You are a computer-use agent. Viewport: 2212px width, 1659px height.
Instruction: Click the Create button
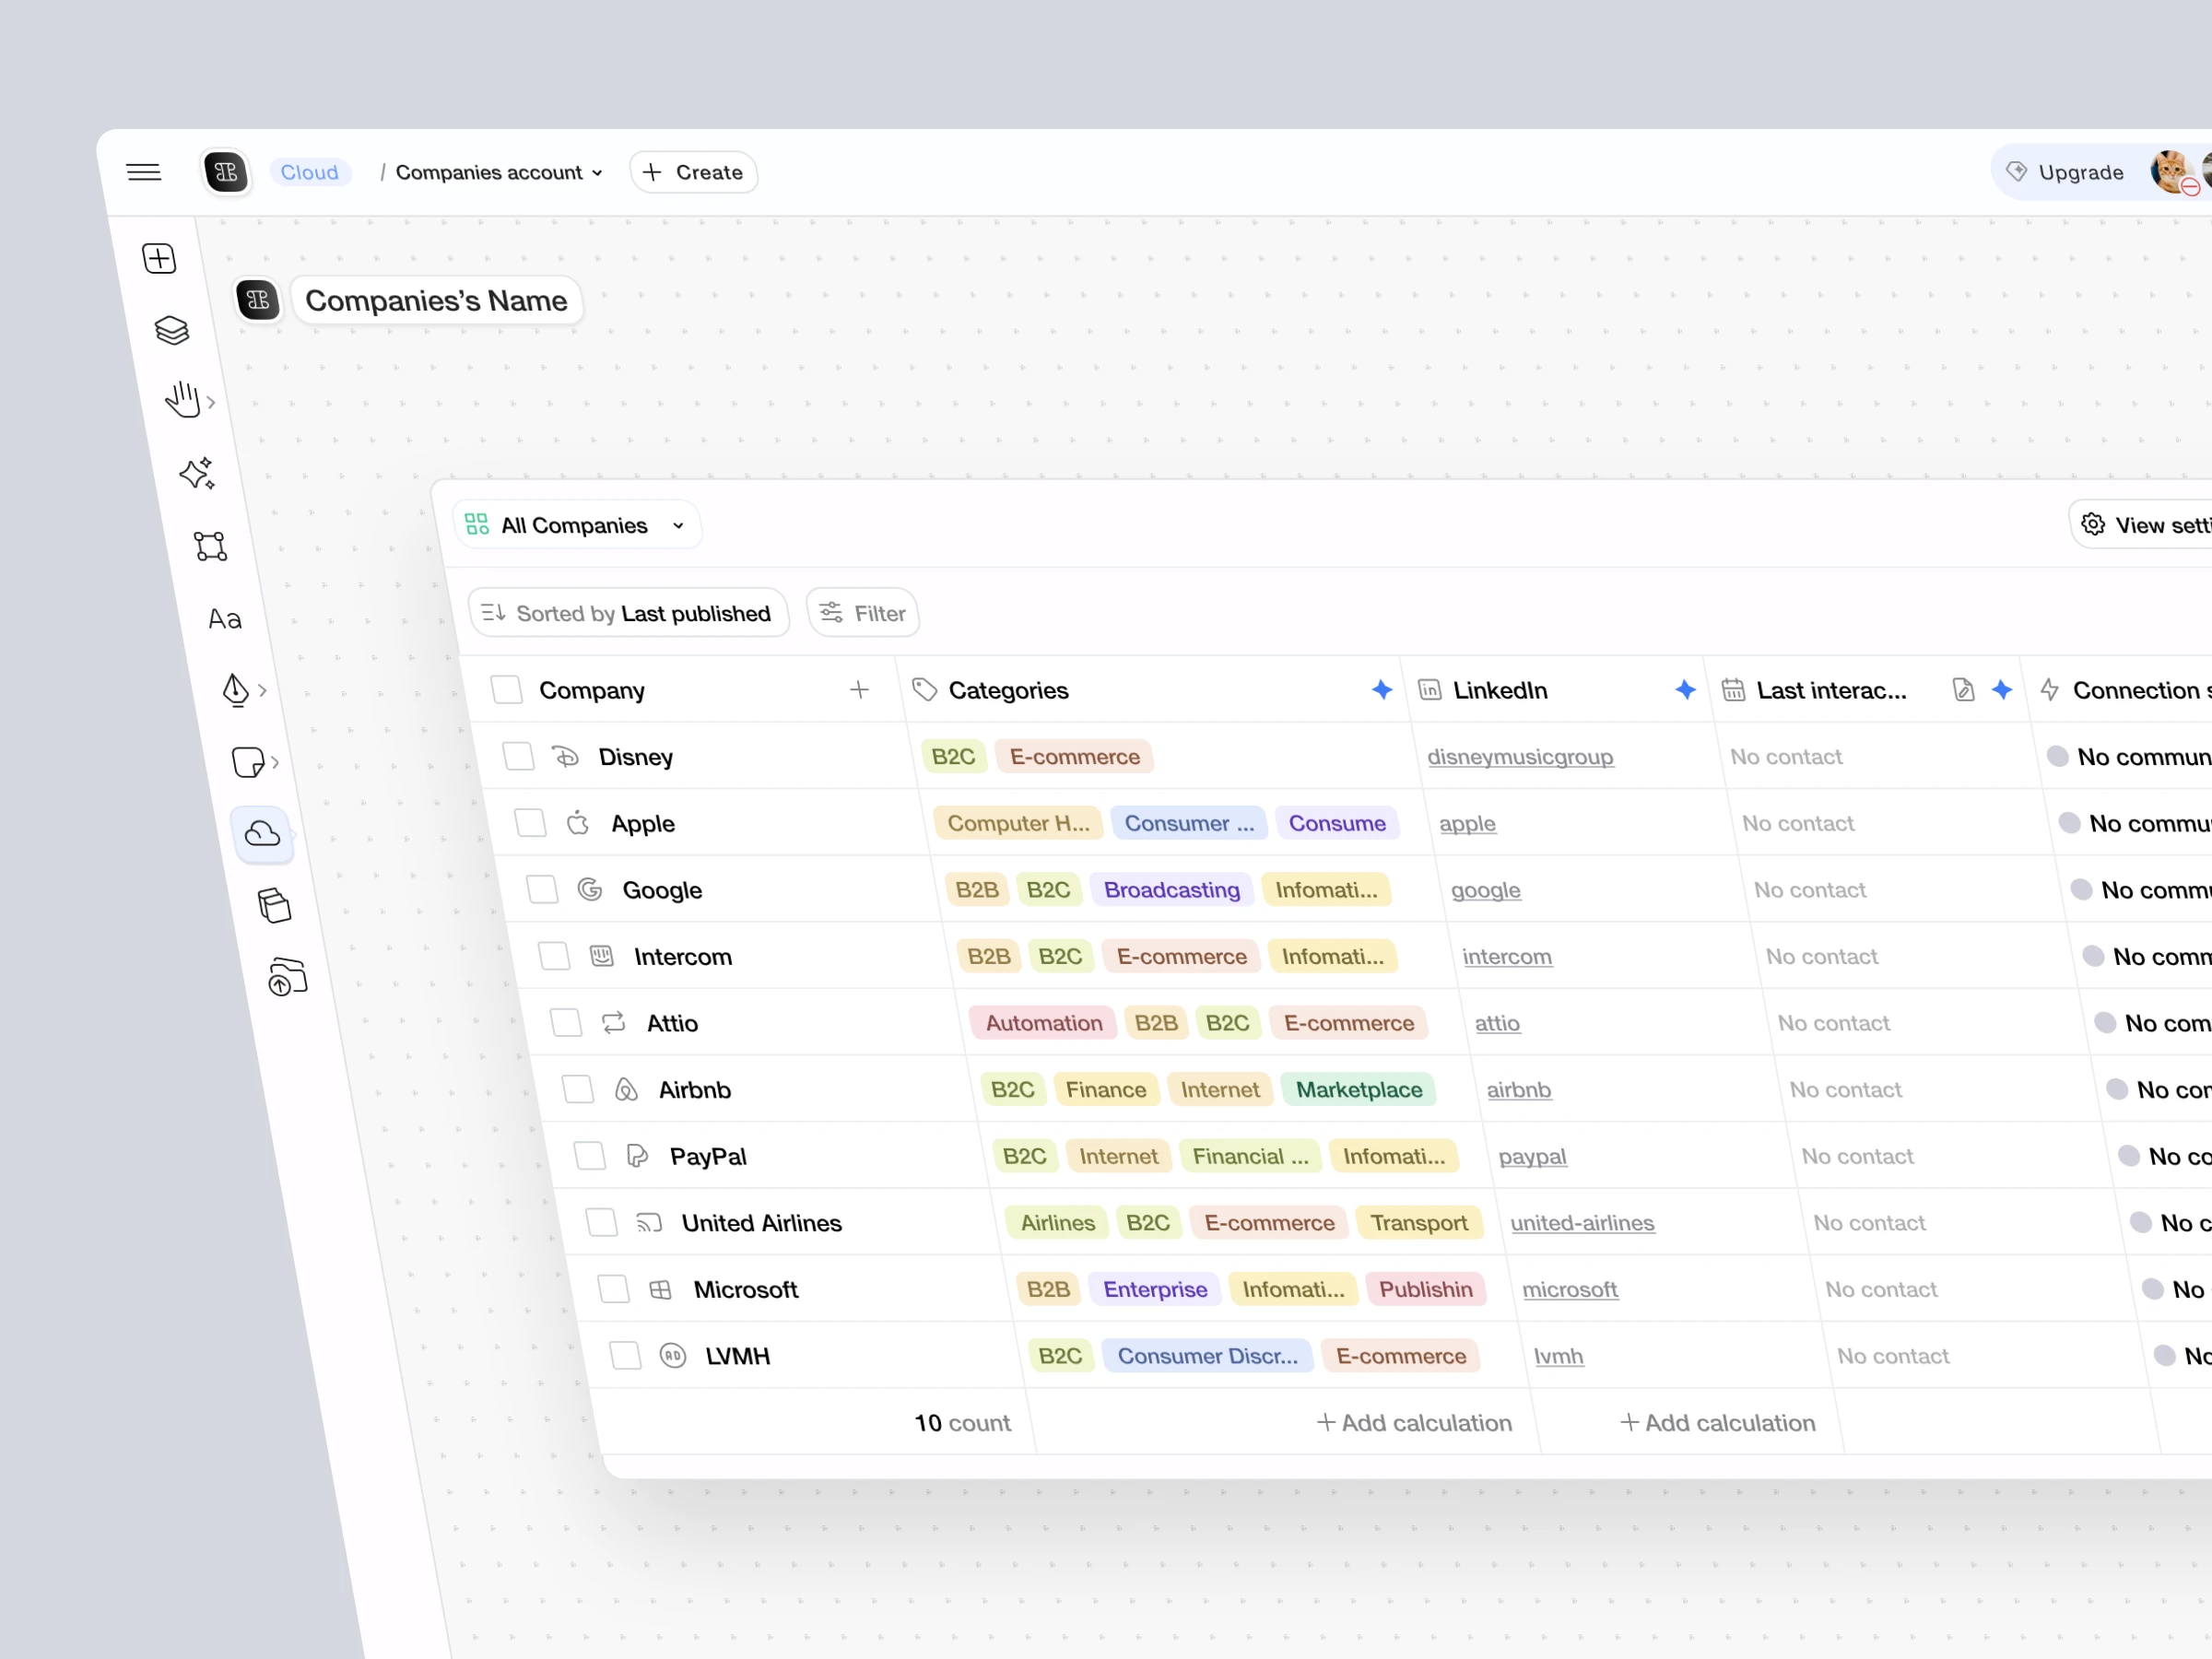[x=693, y=172]
